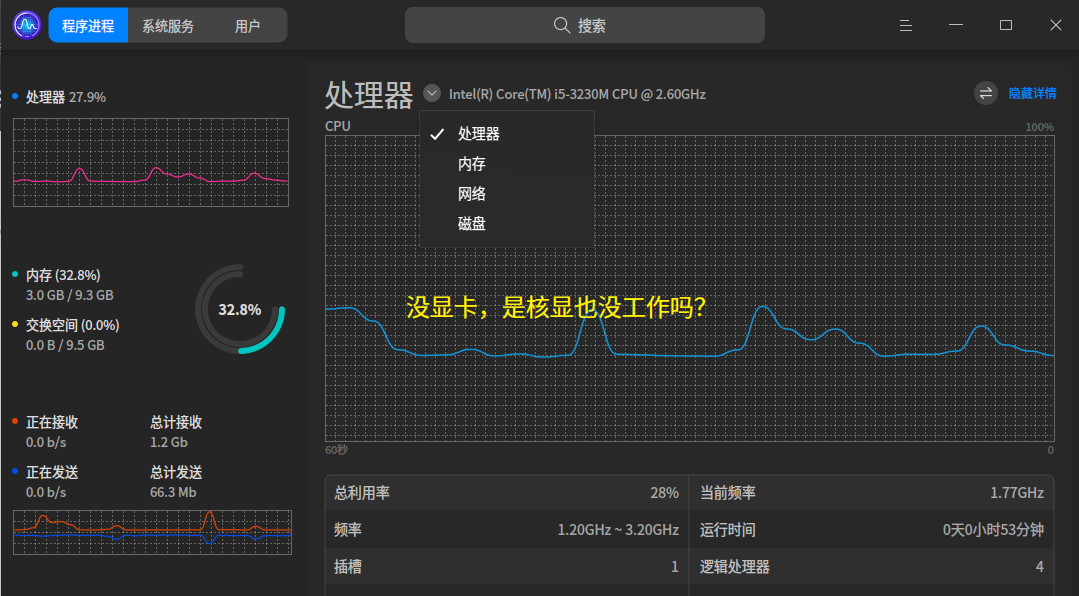The width and height of the screenshot is (1079, 596).
Task: Open the 内存 (32.8%) sidebar item
Action: (63, 275)
